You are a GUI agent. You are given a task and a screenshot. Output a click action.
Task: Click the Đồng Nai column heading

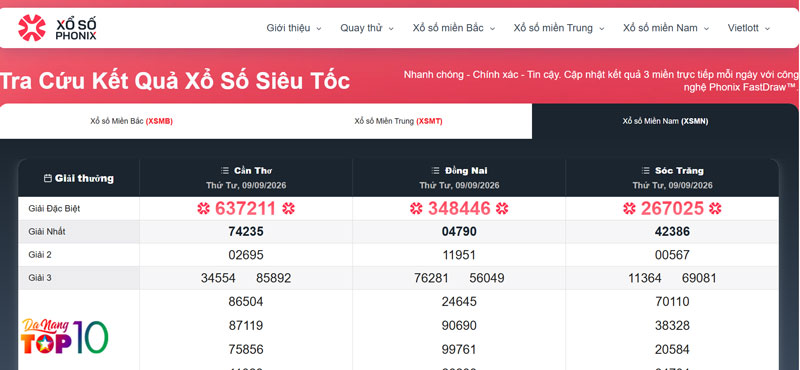click(x=466, y=170)
